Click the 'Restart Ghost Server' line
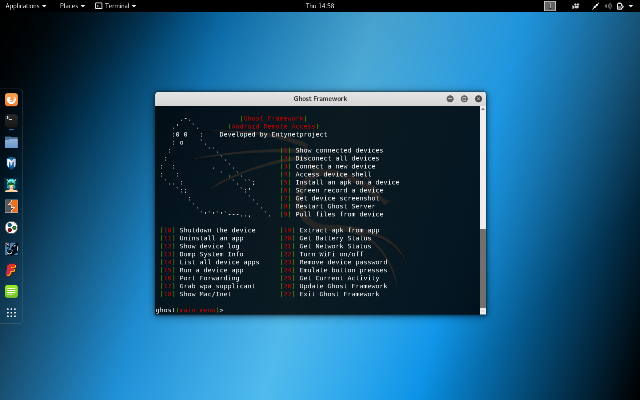The image size is (640, 400). (328, 206)
